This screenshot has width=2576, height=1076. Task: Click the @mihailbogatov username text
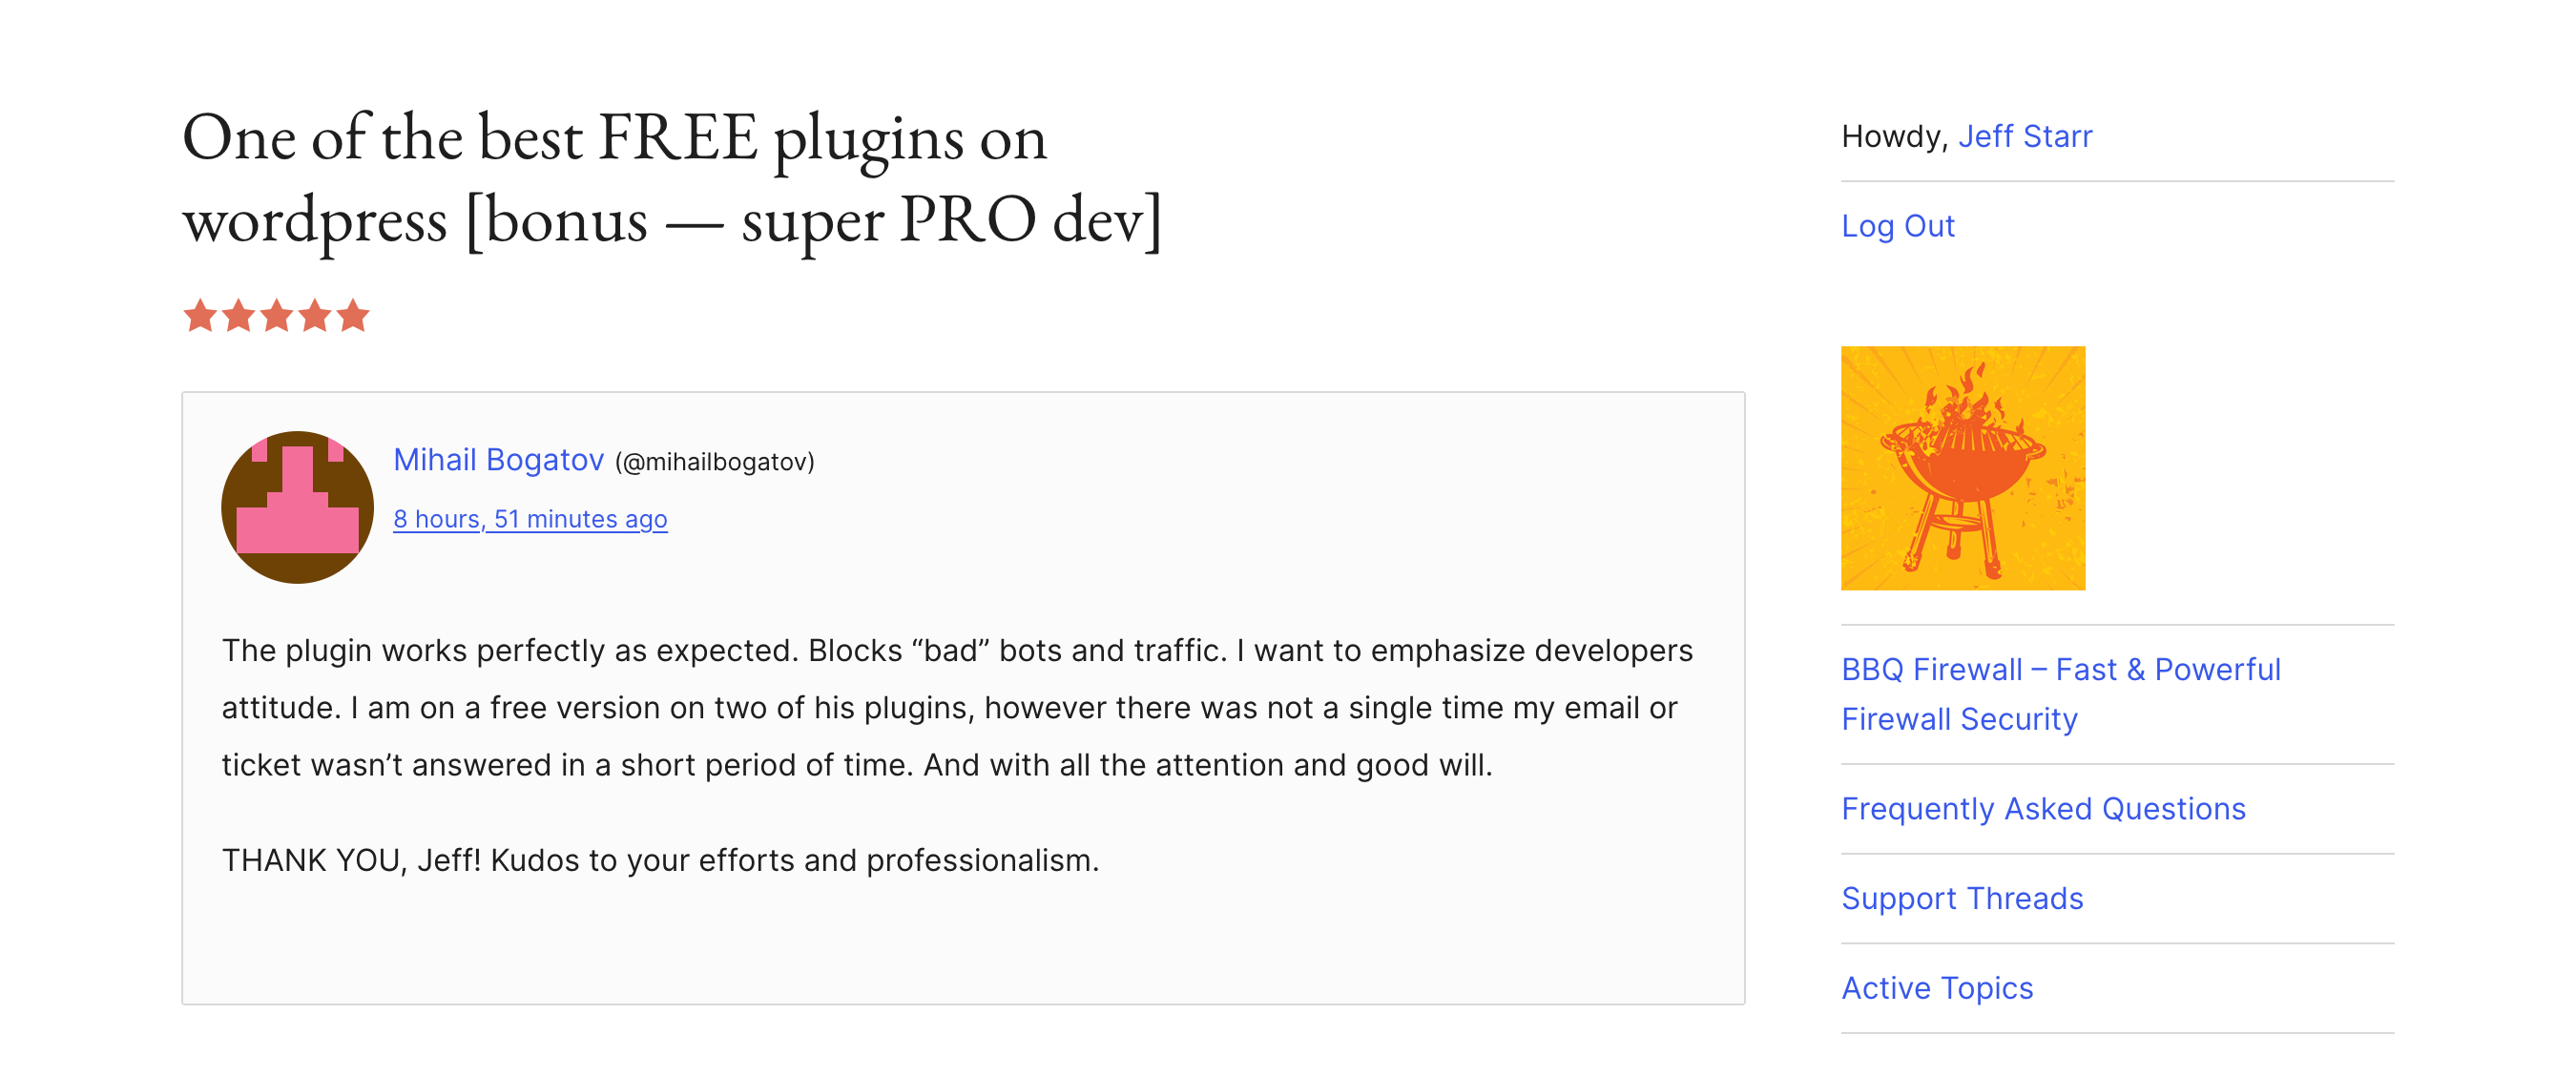(714, 462)
